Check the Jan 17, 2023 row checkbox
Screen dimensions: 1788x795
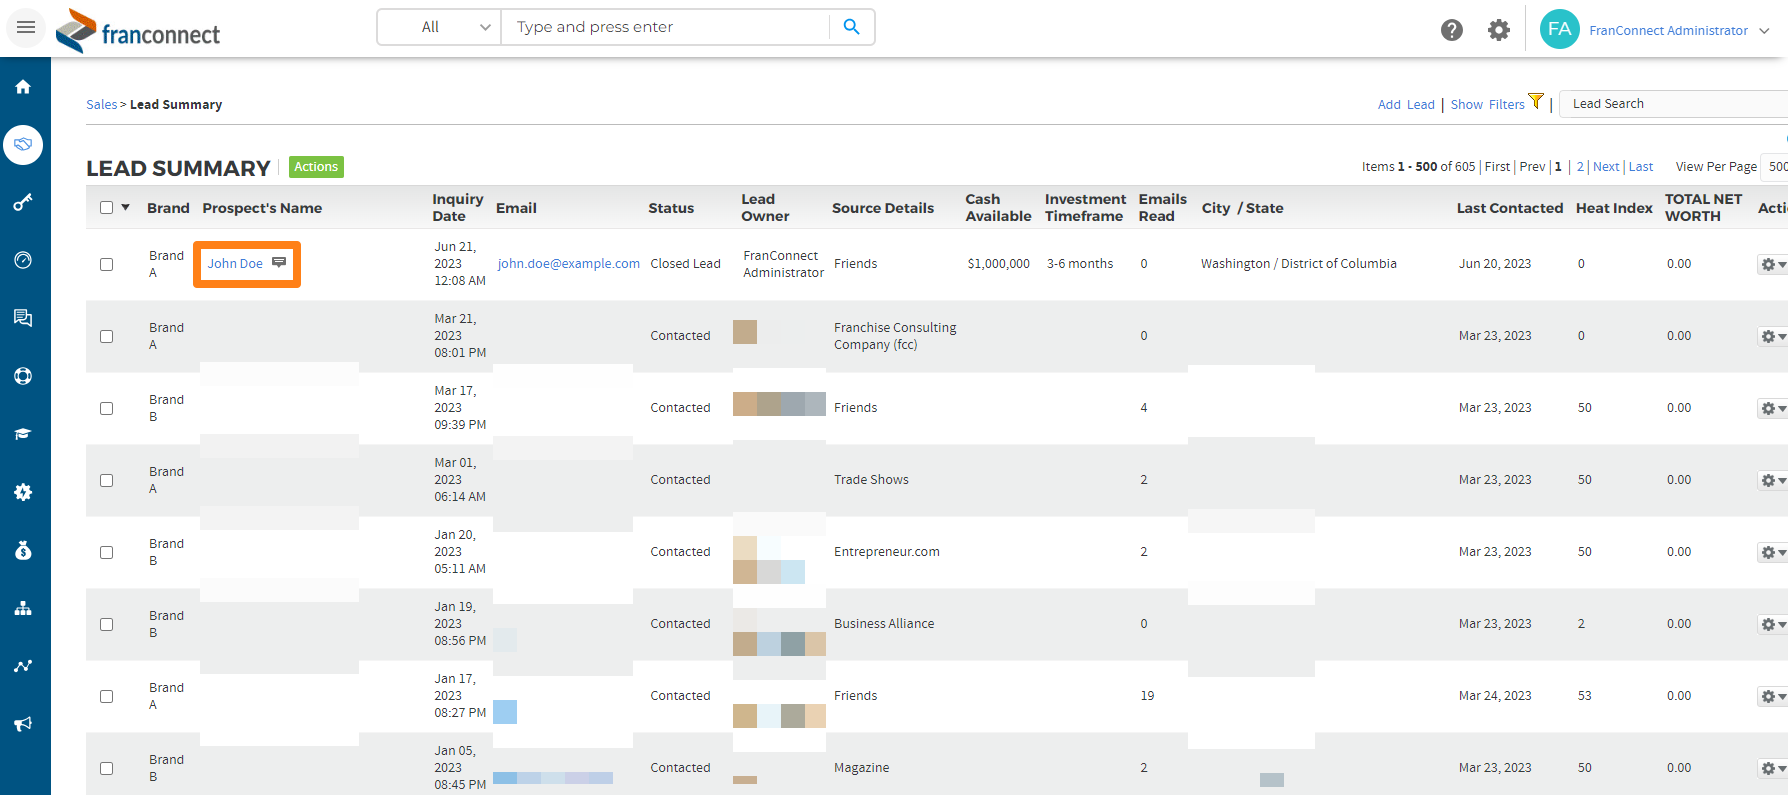tap(107, 696)
